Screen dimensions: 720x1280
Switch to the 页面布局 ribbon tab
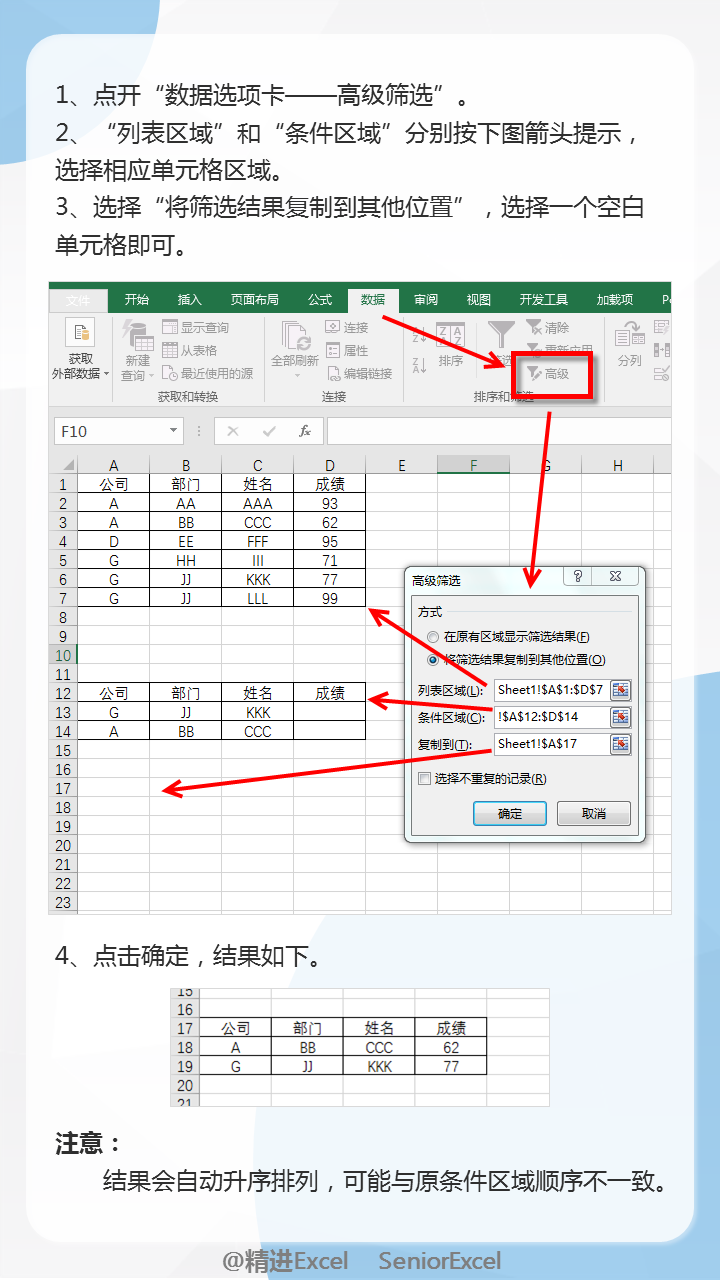[254, 299]
